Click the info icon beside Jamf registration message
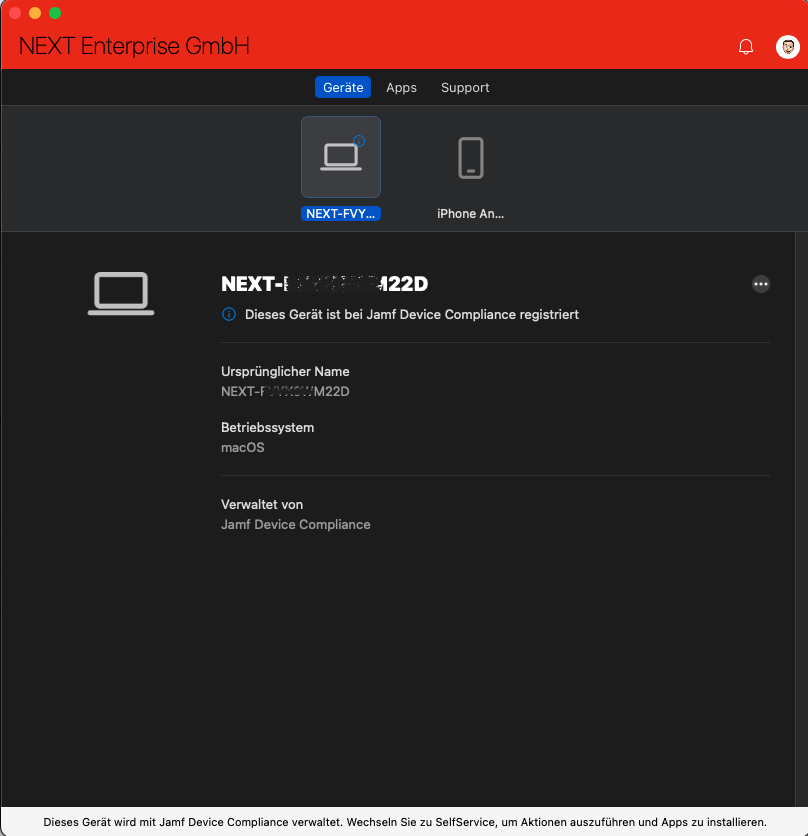This screenshot has height=836, width=808. click(229, 315)
